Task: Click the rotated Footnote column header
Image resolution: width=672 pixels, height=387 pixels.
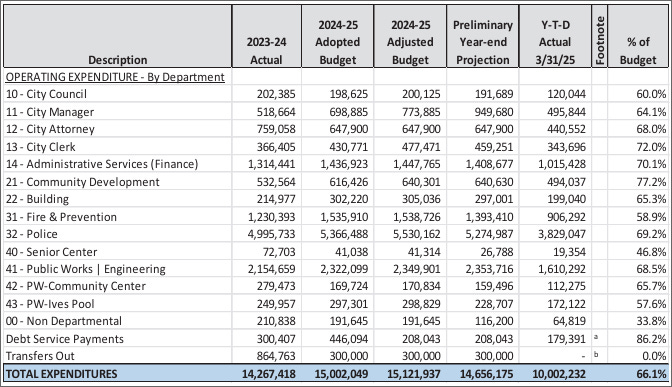Action: click(x=600, y=40)
